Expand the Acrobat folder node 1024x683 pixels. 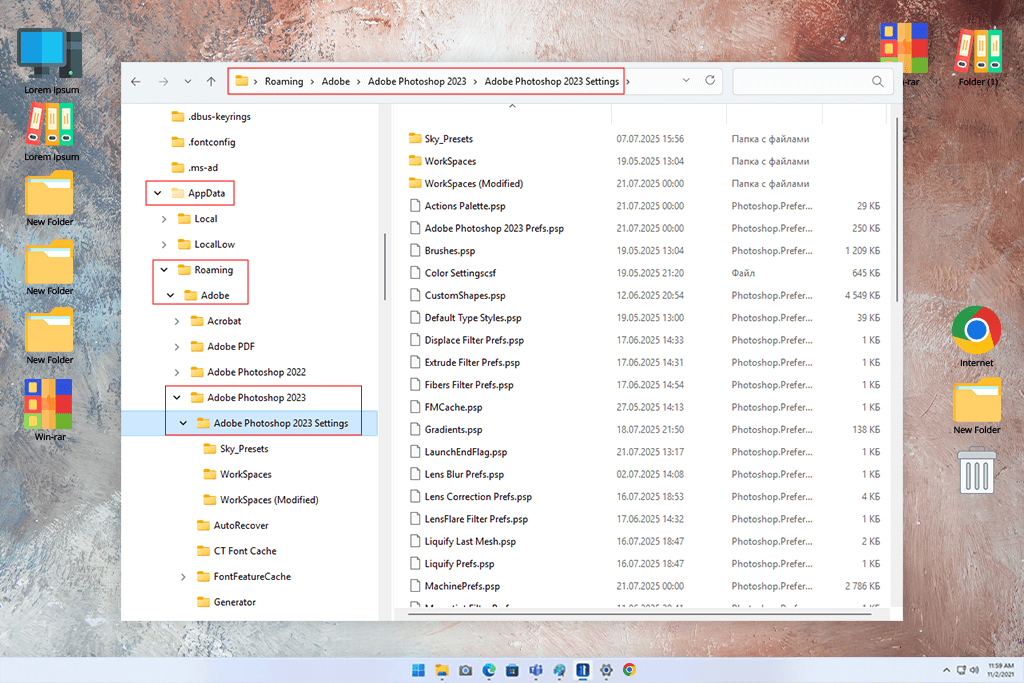click(177, 321)
